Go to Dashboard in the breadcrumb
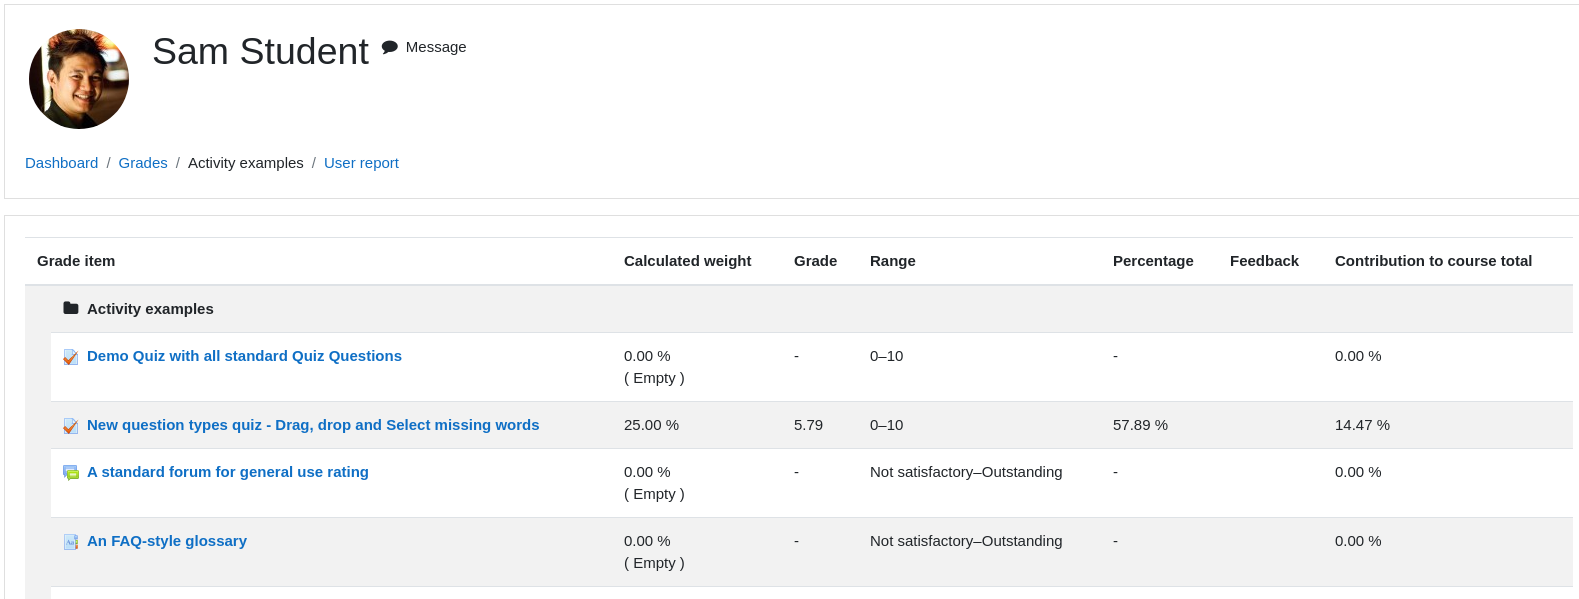 pos(62,163)
